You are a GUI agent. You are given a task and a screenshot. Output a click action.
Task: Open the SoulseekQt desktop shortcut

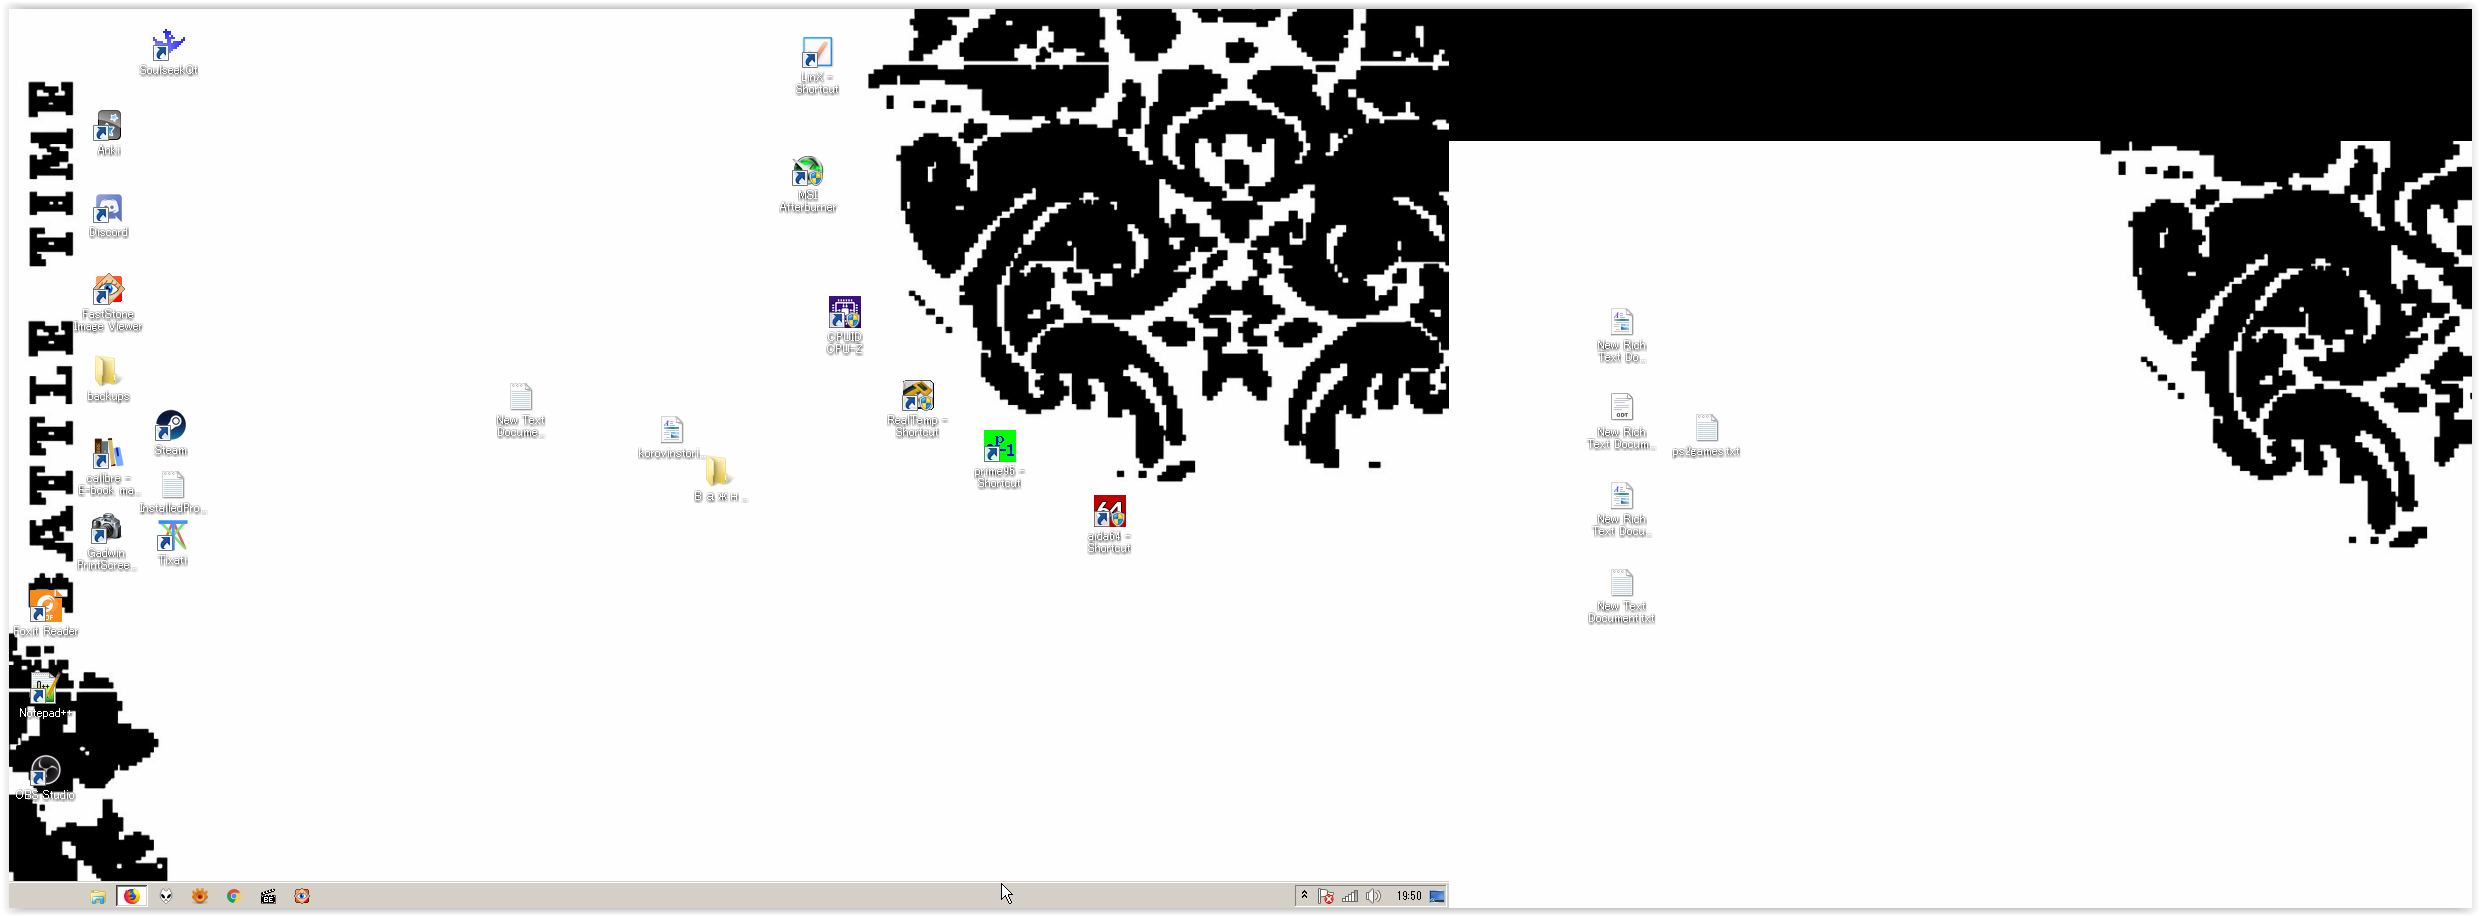coord(168,47)
